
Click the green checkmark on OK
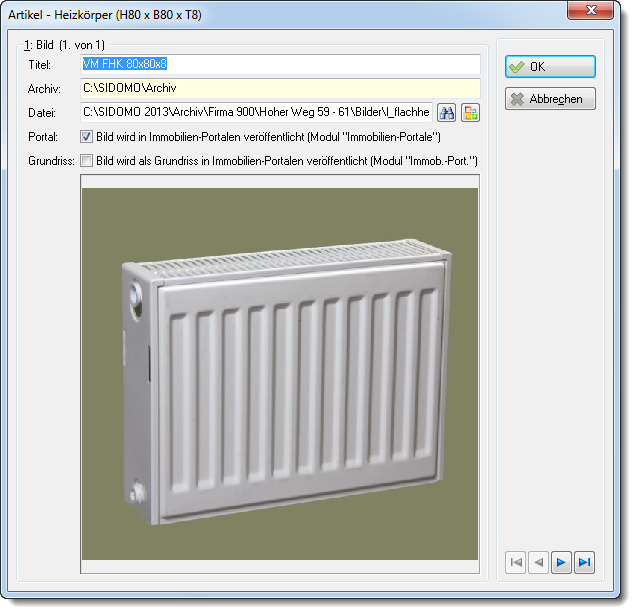(517, 67)
